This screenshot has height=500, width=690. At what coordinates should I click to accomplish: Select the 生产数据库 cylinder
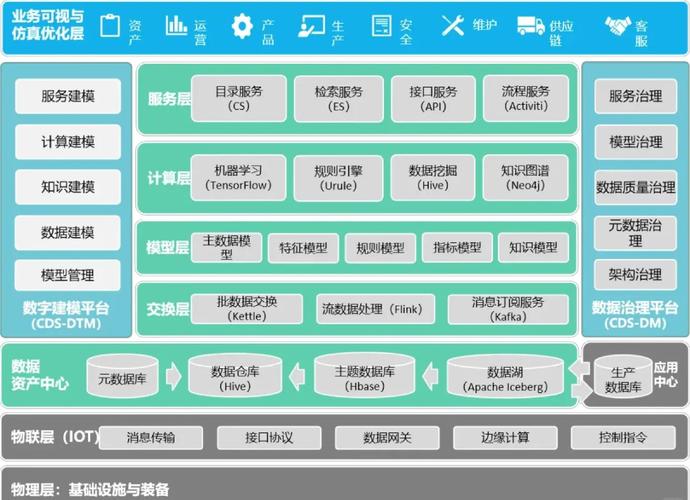[x=623, y=377]
